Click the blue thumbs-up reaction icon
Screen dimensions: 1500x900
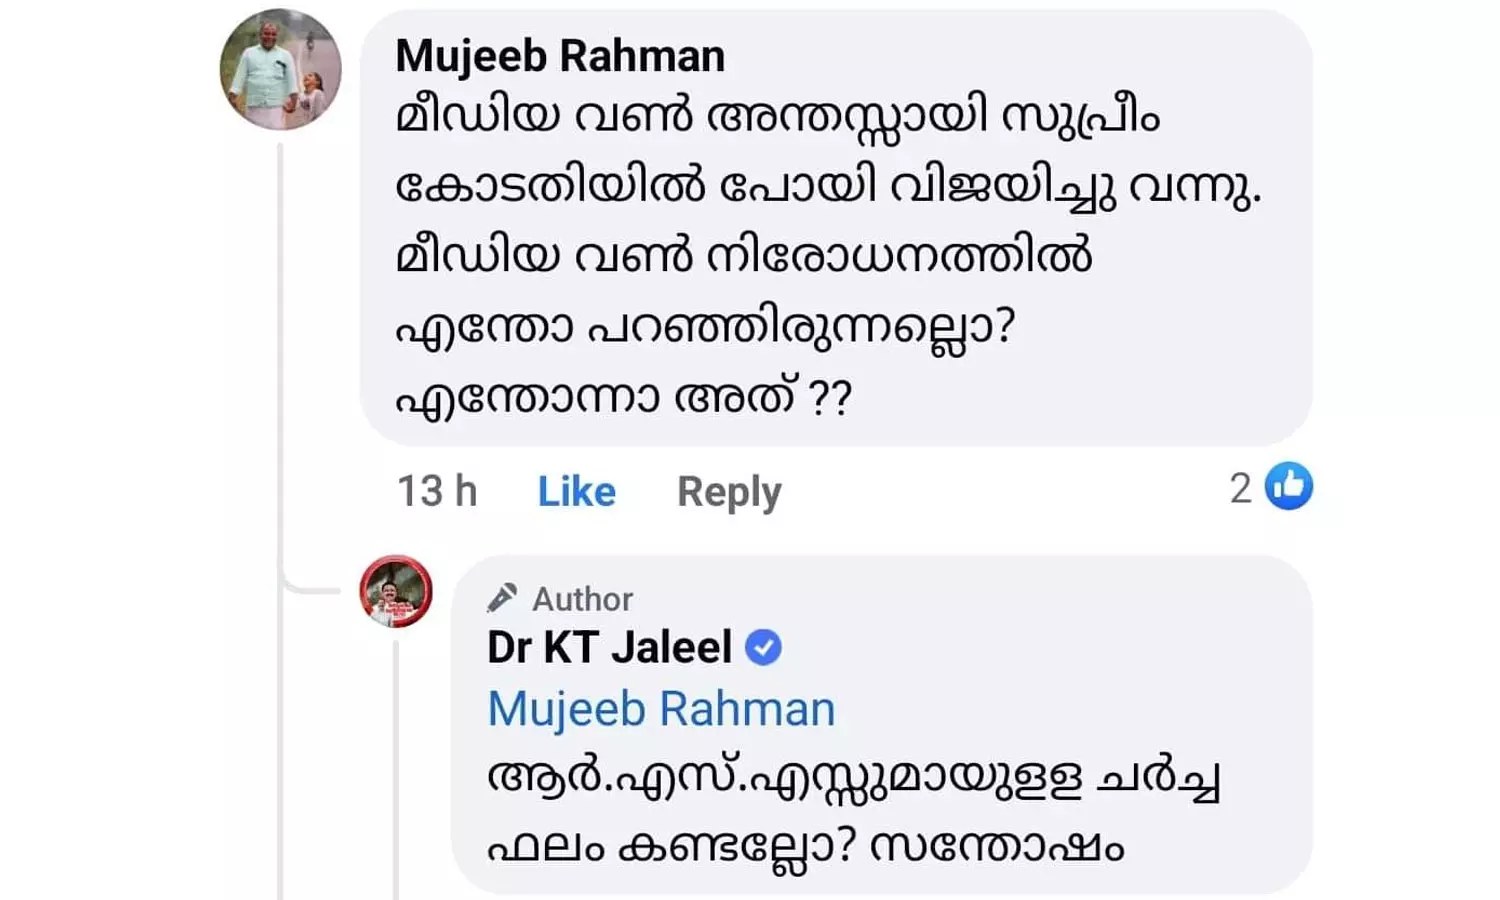[x=1289, y=487]
